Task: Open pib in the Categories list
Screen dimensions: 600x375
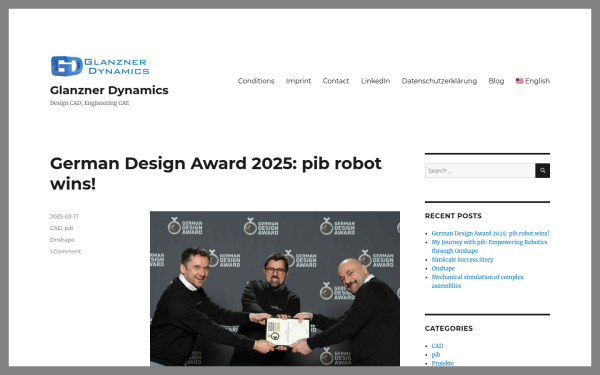Action: click(436, 355)
